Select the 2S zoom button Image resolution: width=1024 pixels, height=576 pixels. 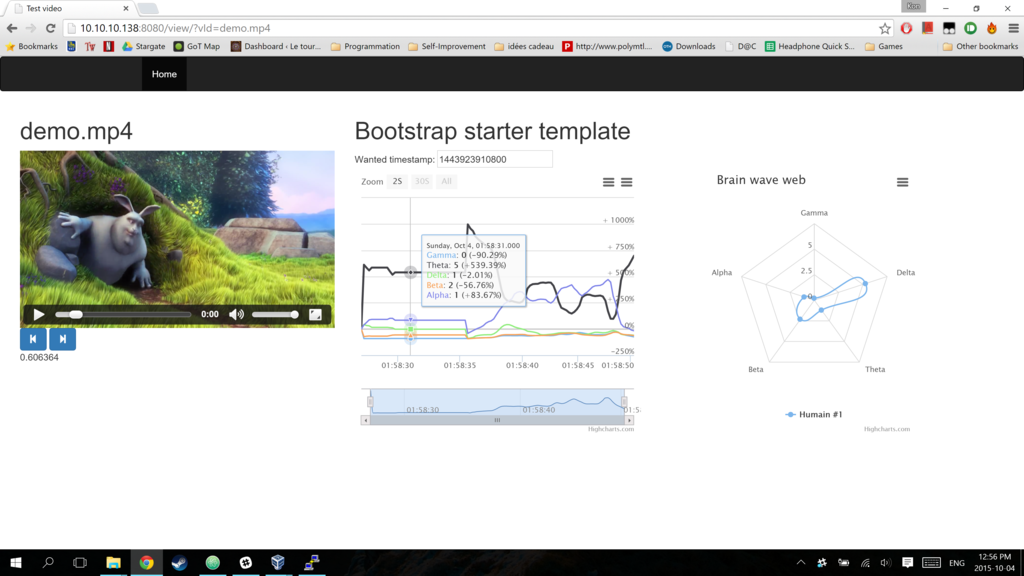pos(397,182)
